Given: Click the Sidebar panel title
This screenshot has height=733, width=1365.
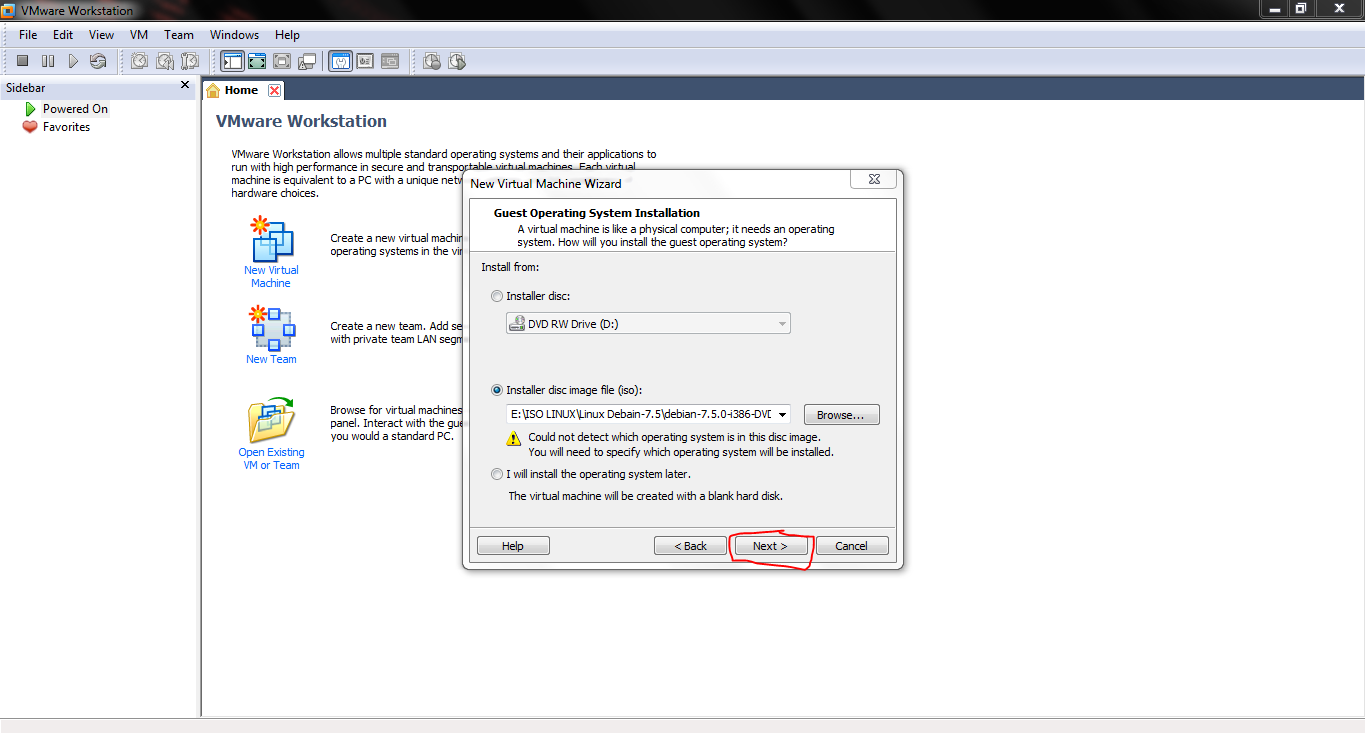Looking at the screenshot, I should [x=26, y=88].
